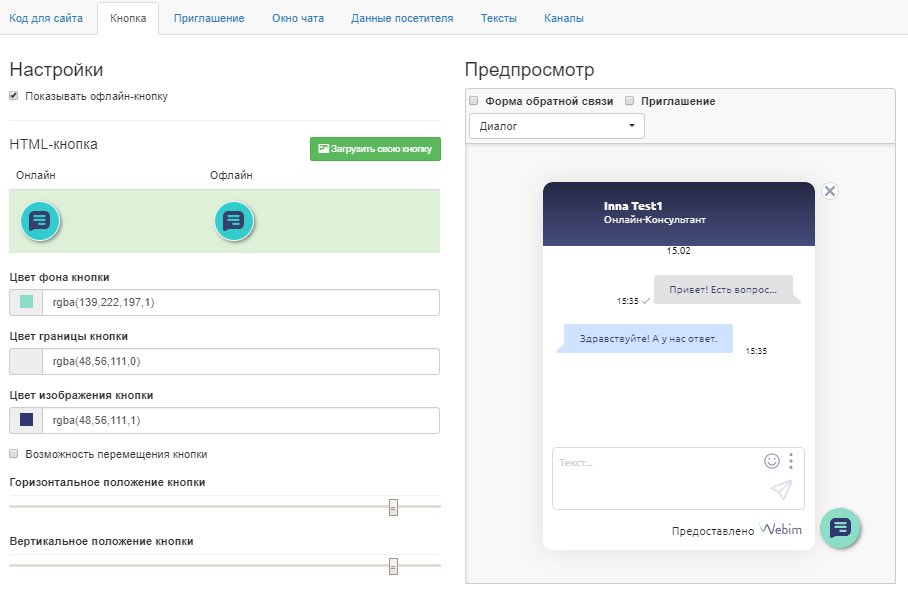The width and height of the screenshot is (908, 593).
Task: Open chat options three-dot menu
Action: [791, 461]
